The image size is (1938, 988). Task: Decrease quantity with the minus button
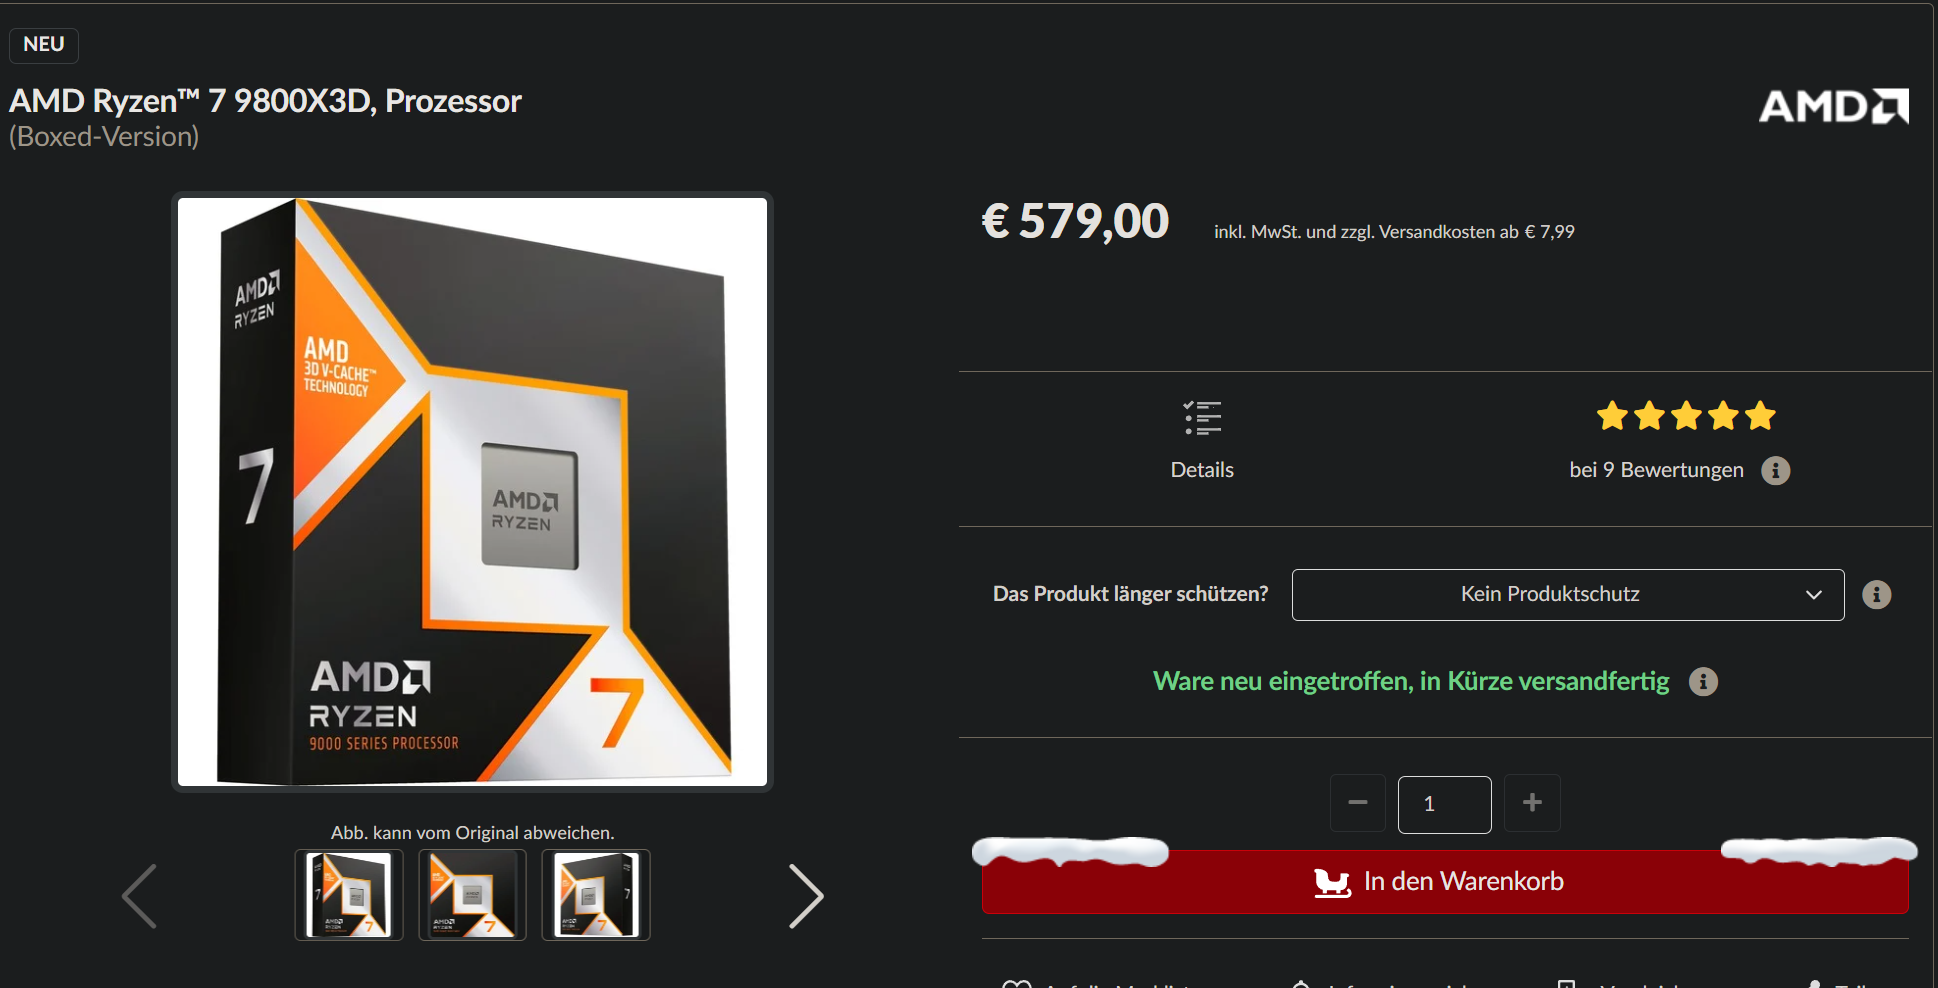coord(1358,803)
